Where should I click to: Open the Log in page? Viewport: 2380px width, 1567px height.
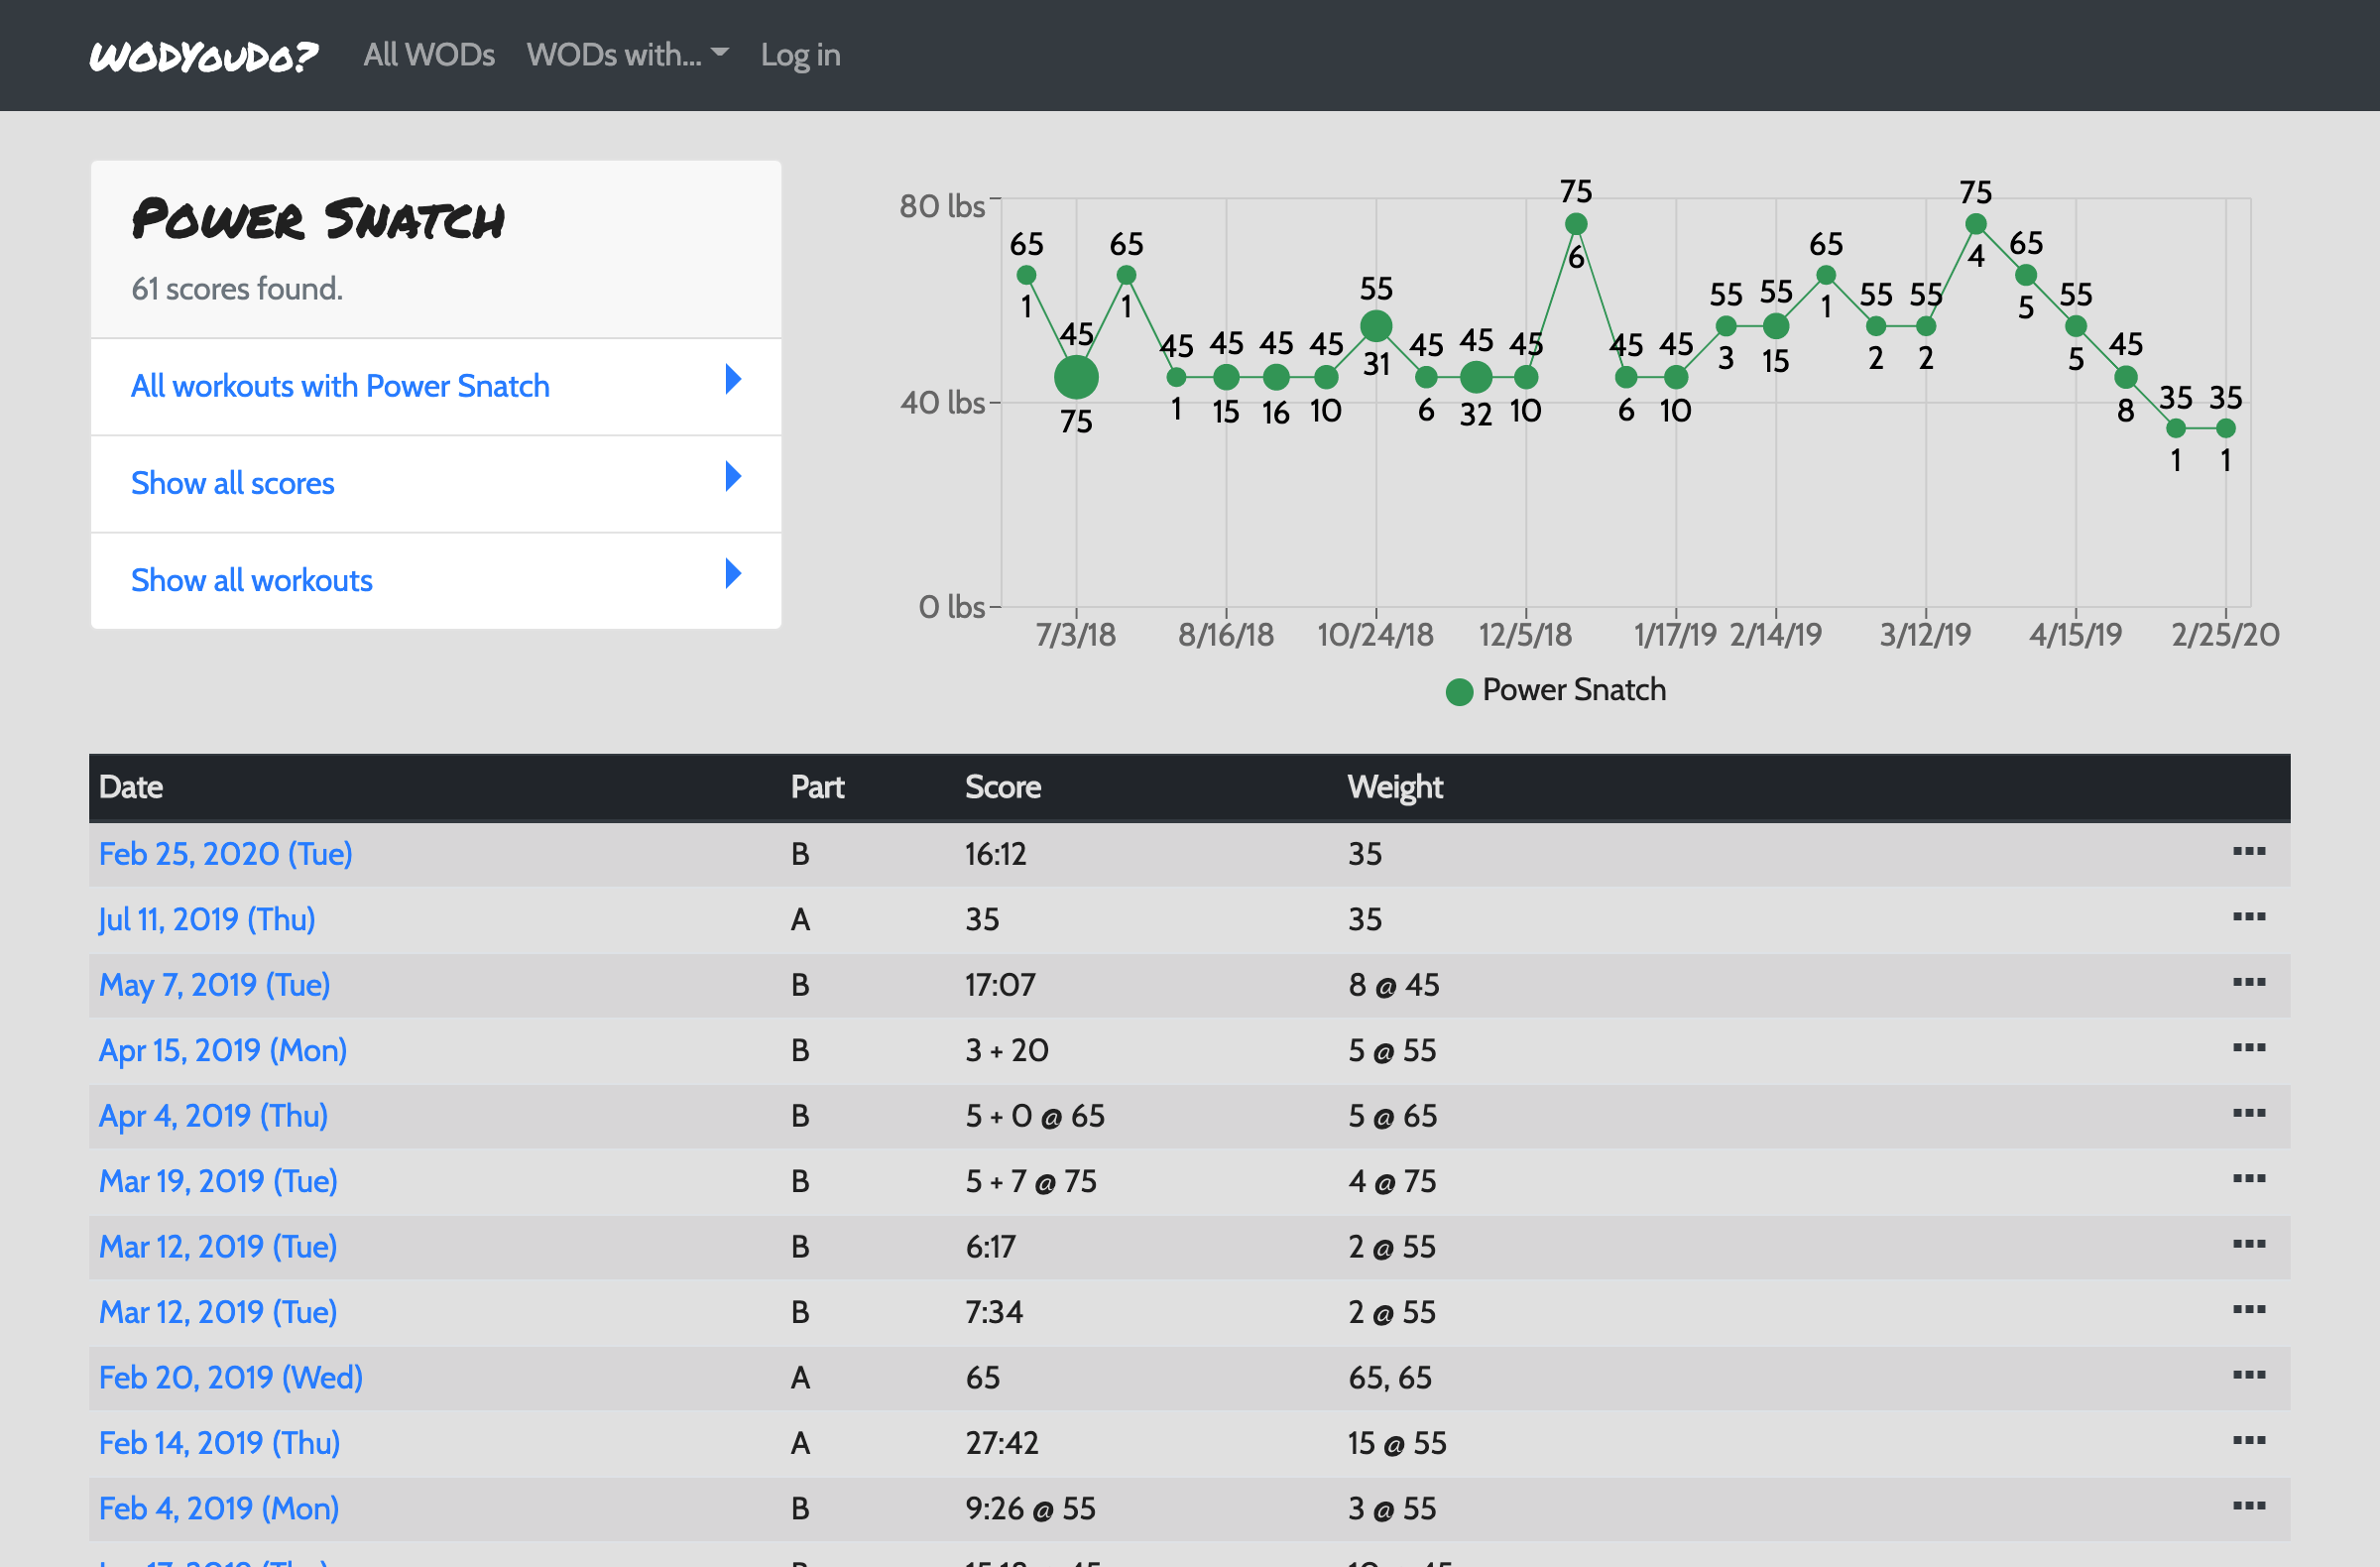800,55
